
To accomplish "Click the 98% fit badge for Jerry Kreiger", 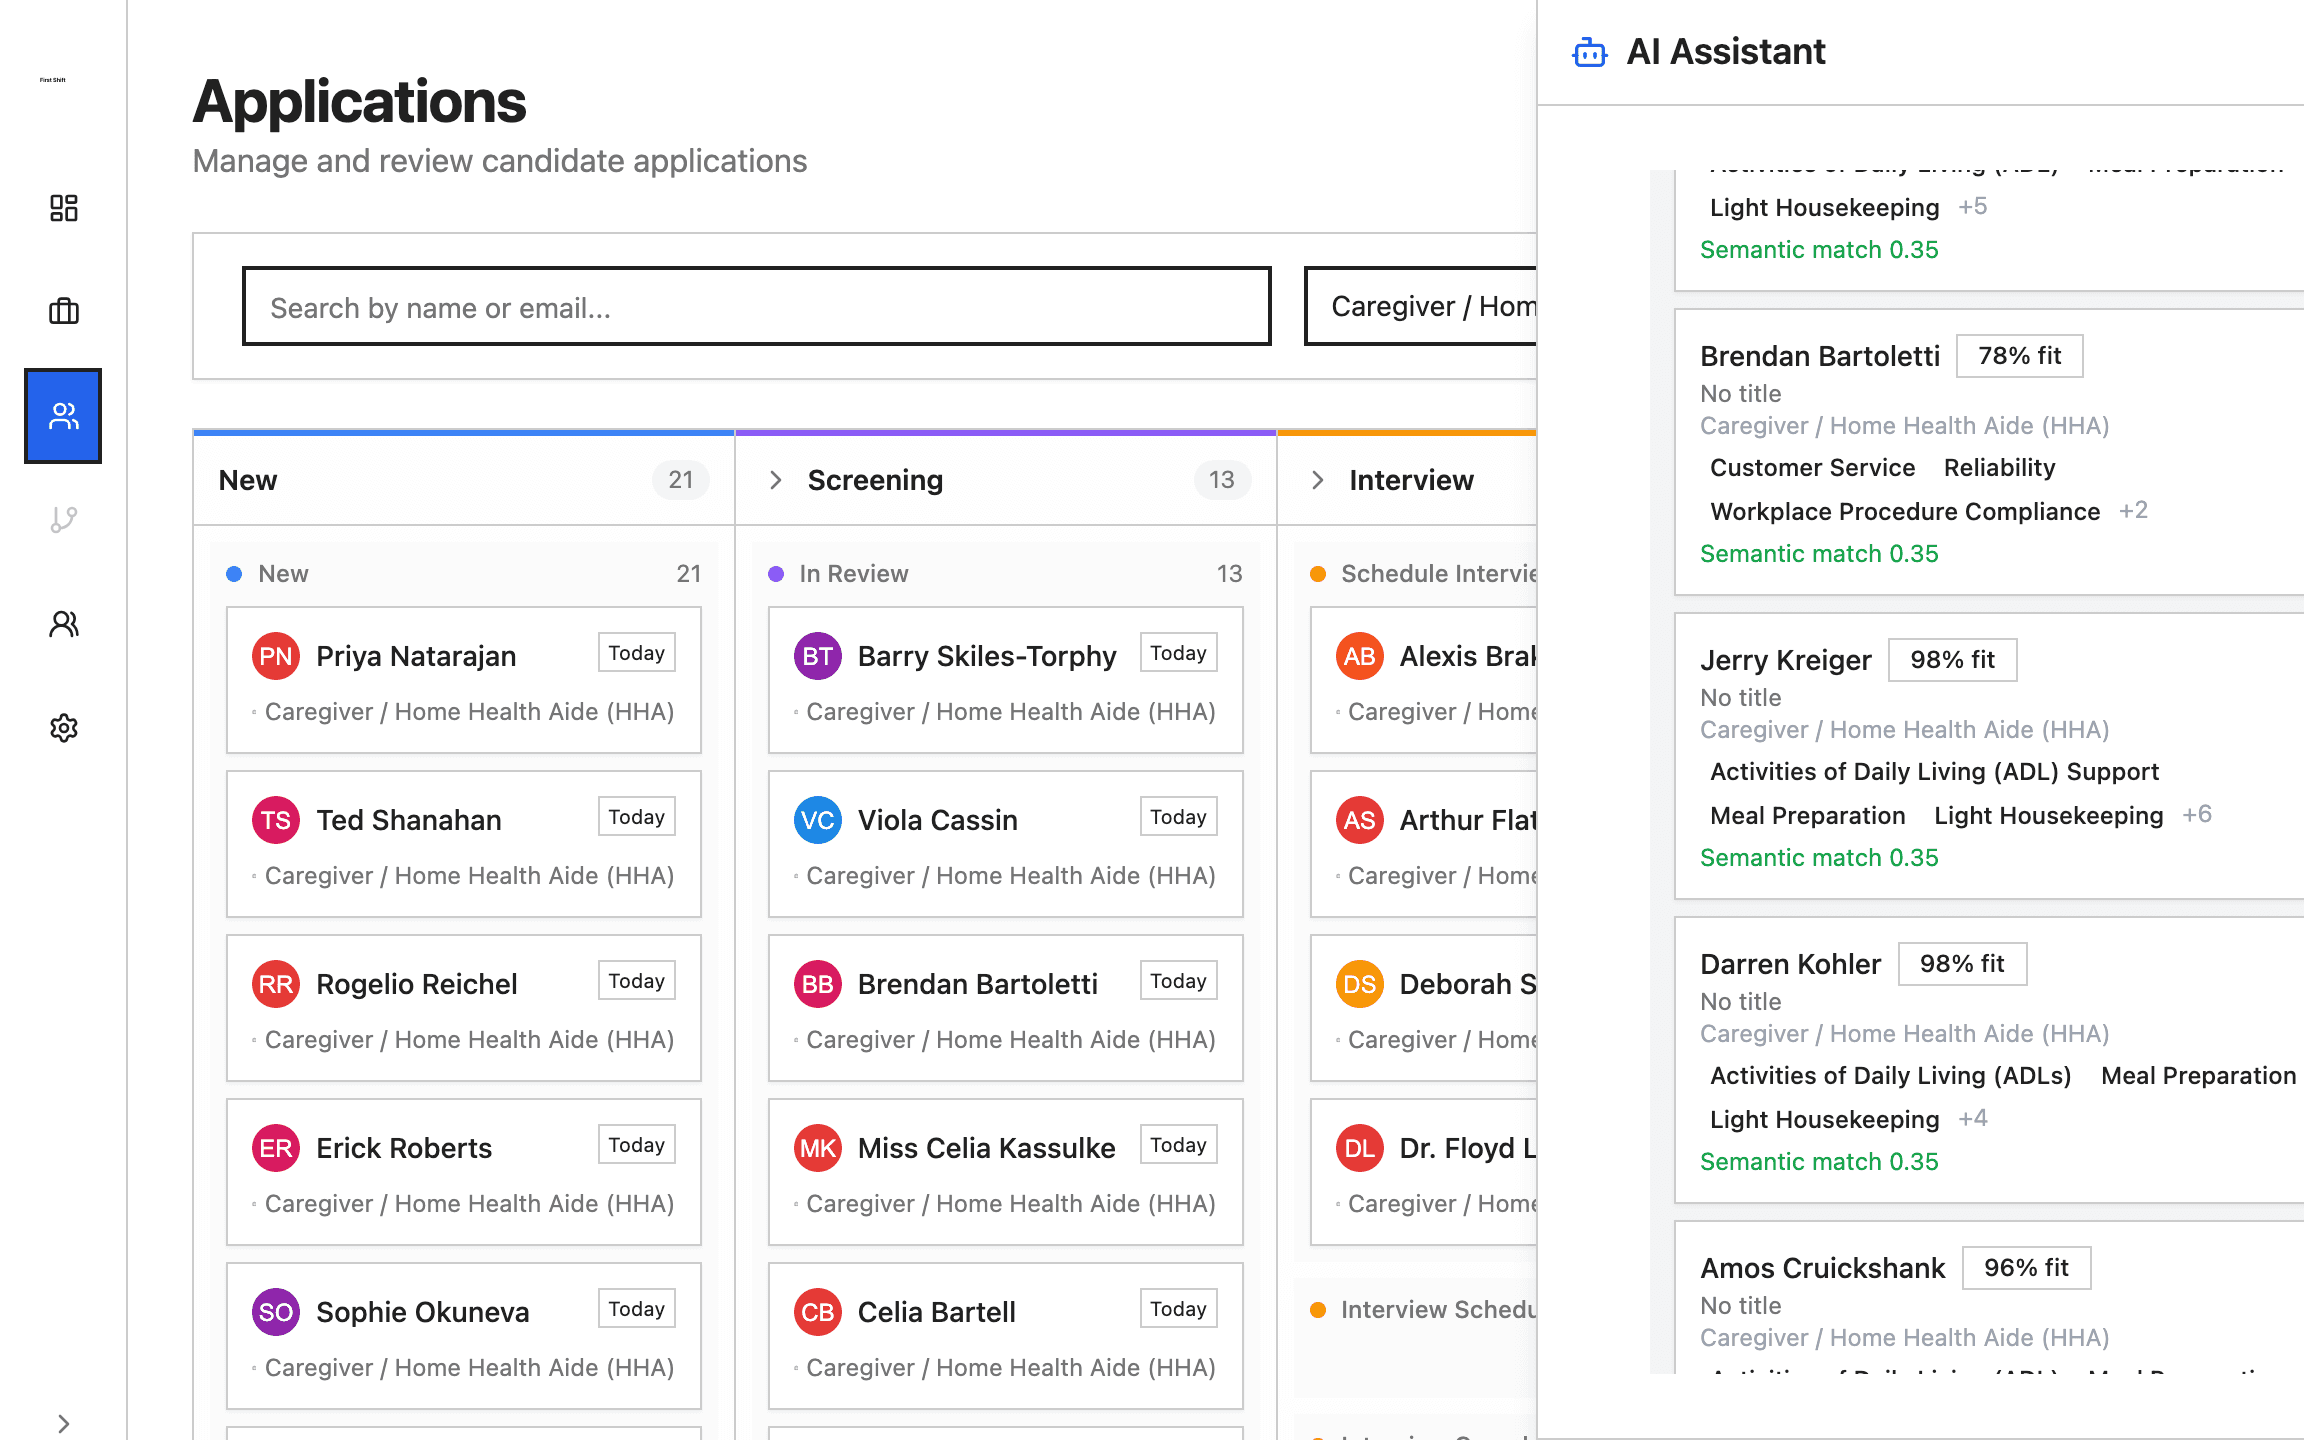I will (1952, 660).
